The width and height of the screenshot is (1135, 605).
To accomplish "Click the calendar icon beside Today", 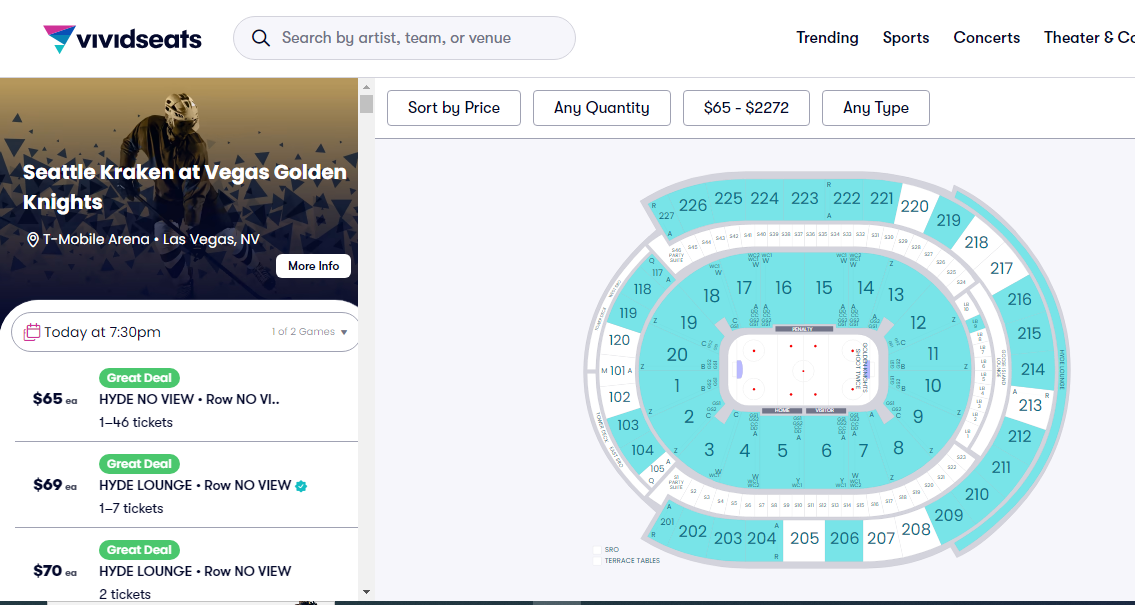I will click(x=32, y=332).
